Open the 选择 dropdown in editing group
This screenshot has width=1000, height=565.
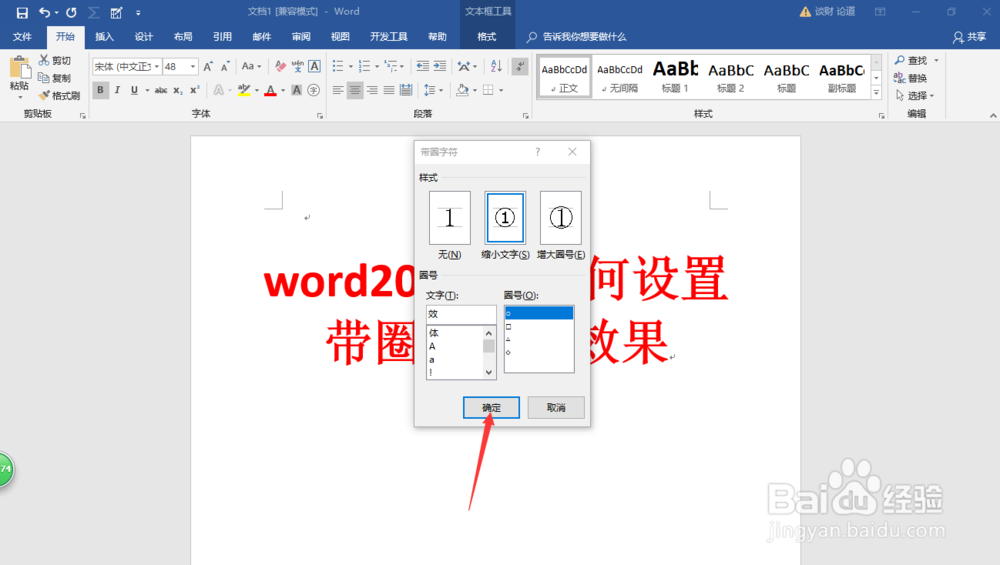(x=915, y=96)
